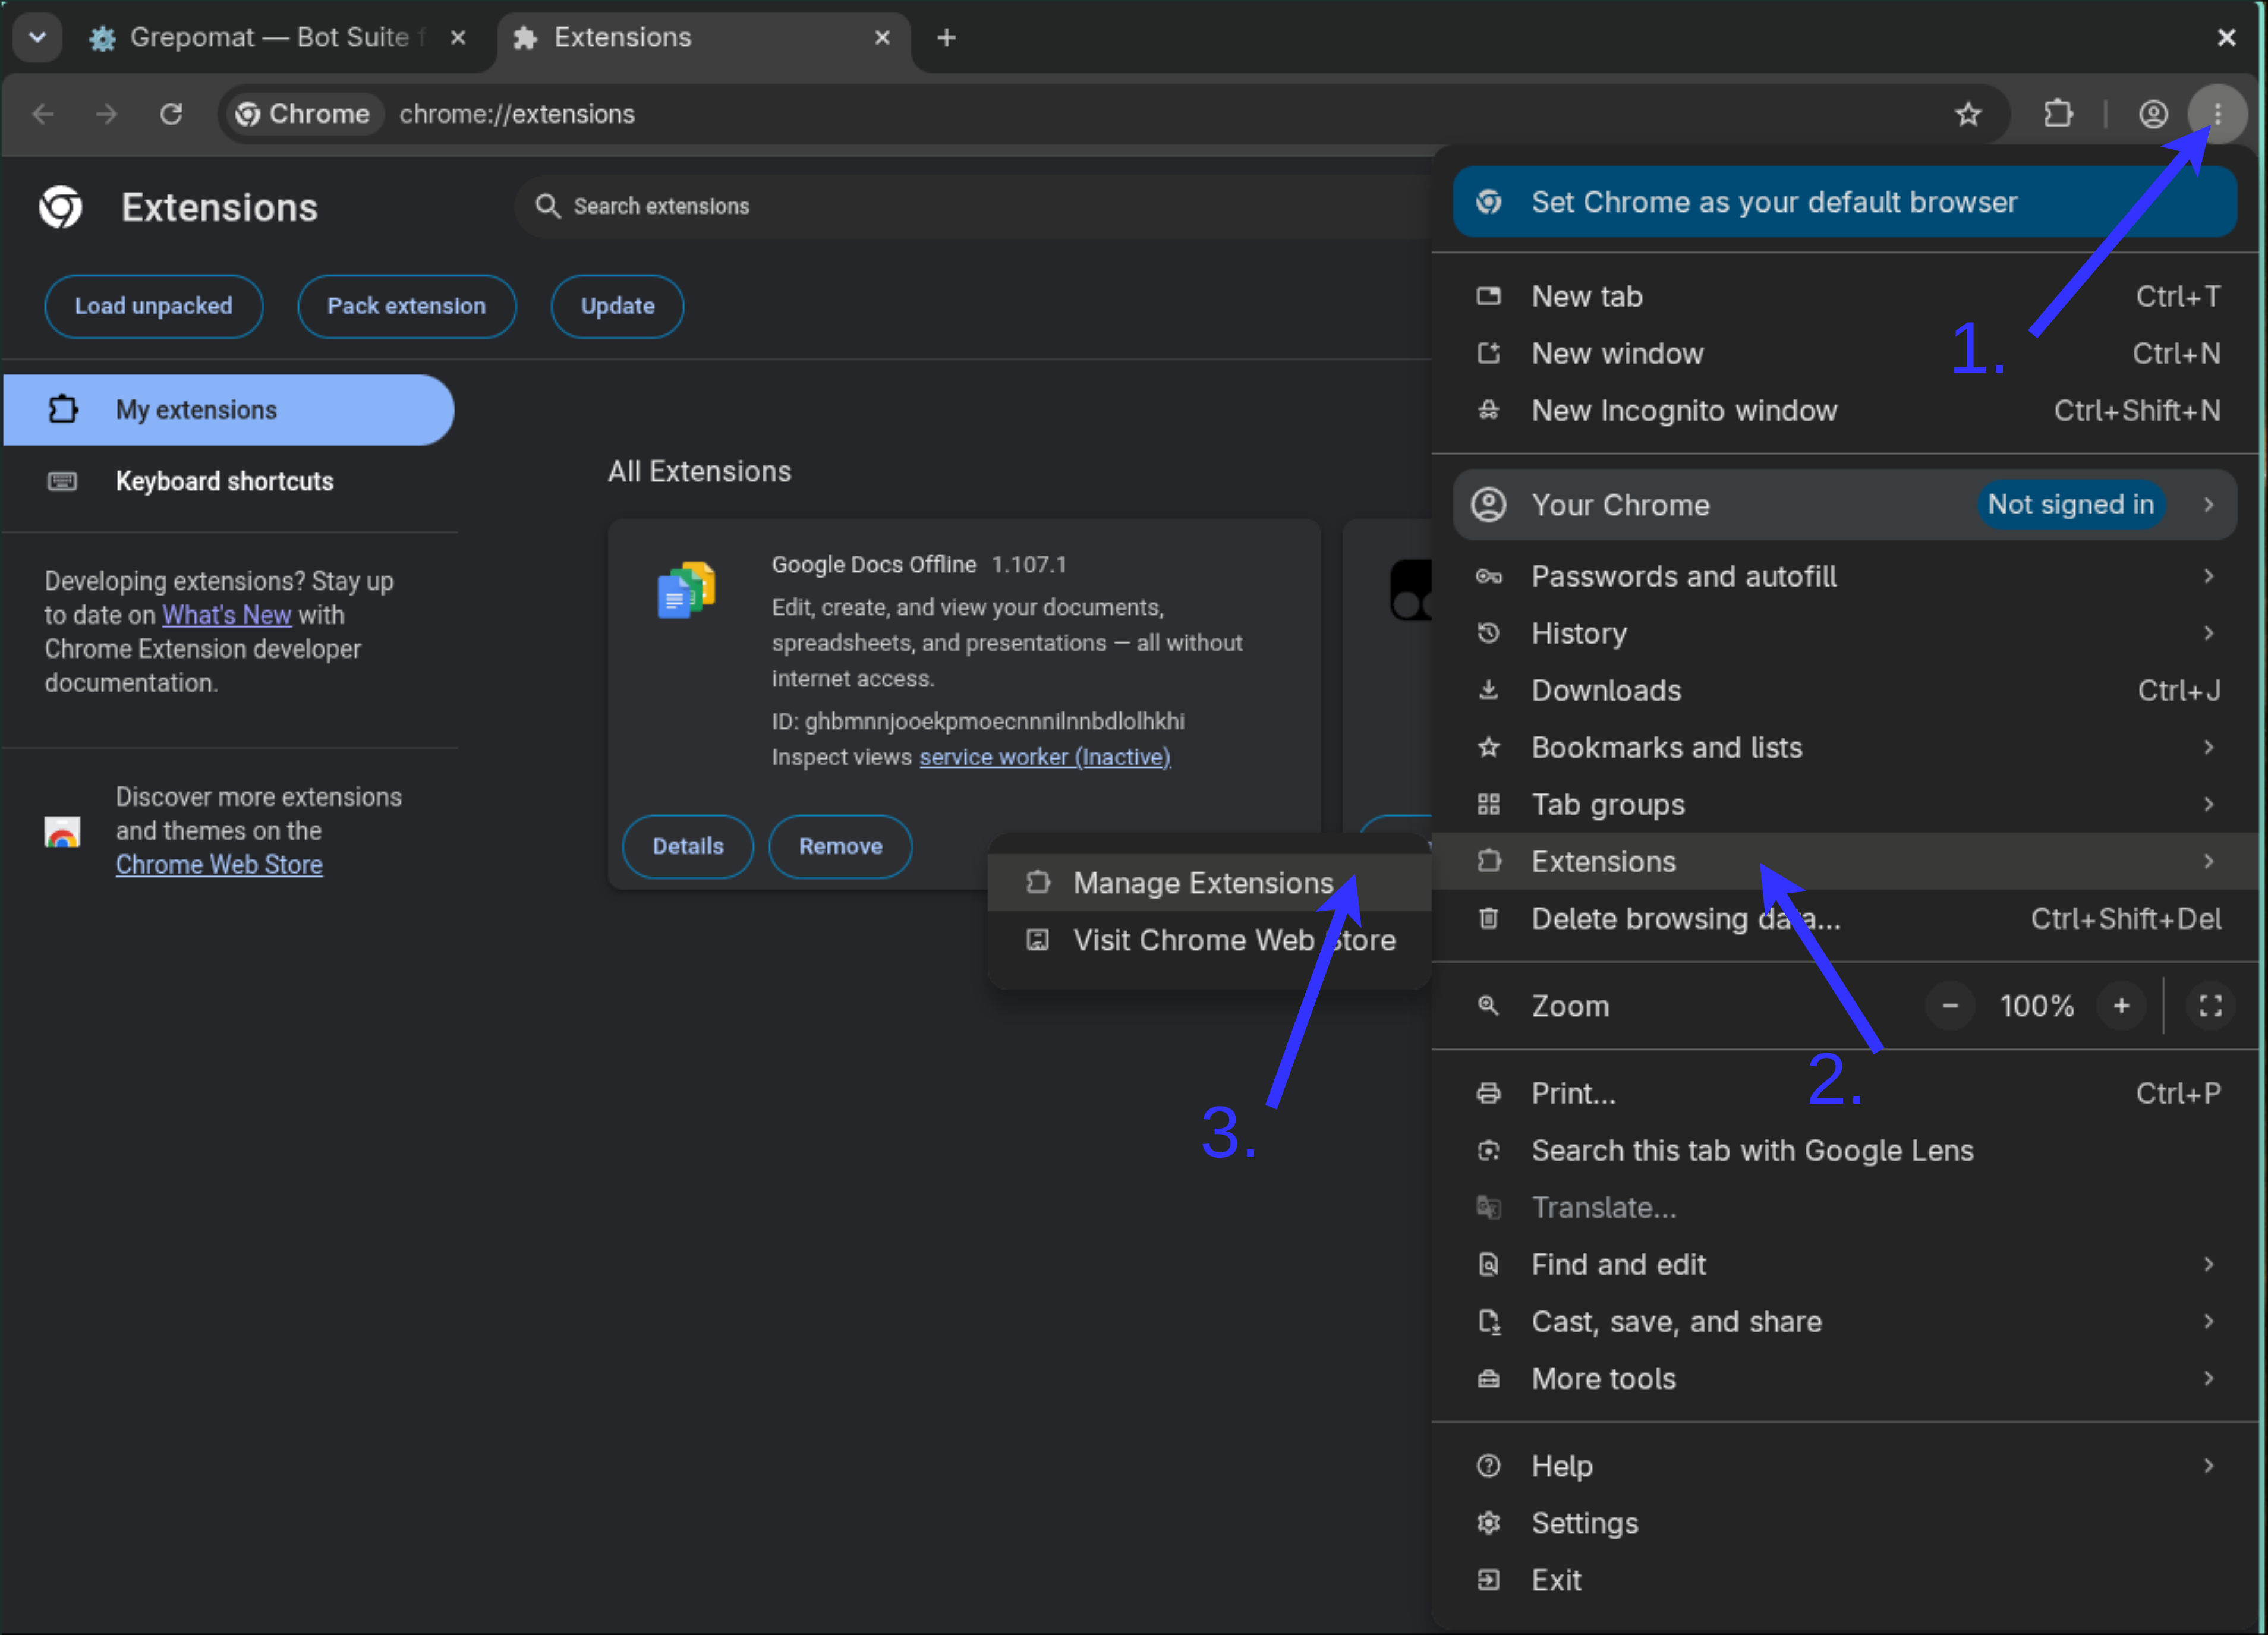Click the Extensions puzzle icon in toolbar

coord(2057,114)
